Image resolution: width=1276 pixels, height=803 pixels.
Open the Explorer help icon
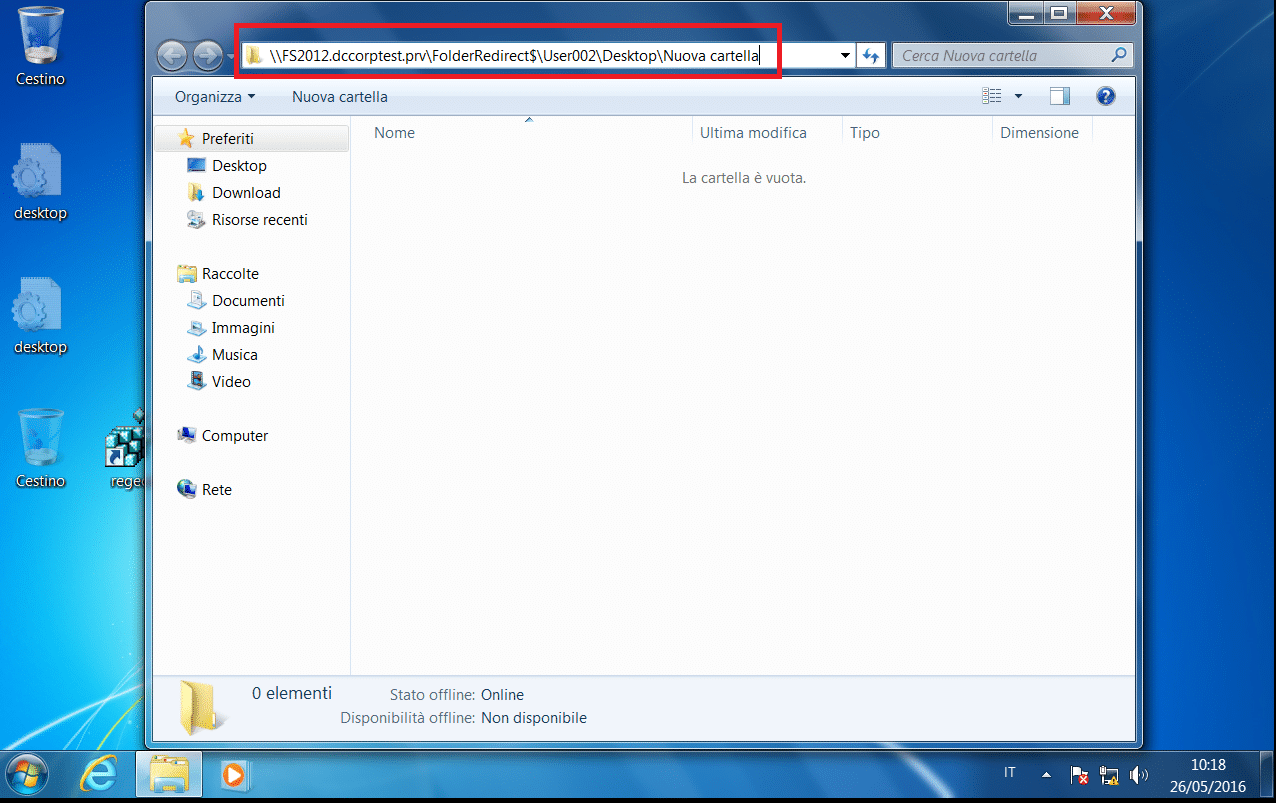[x=1105, y=97]
